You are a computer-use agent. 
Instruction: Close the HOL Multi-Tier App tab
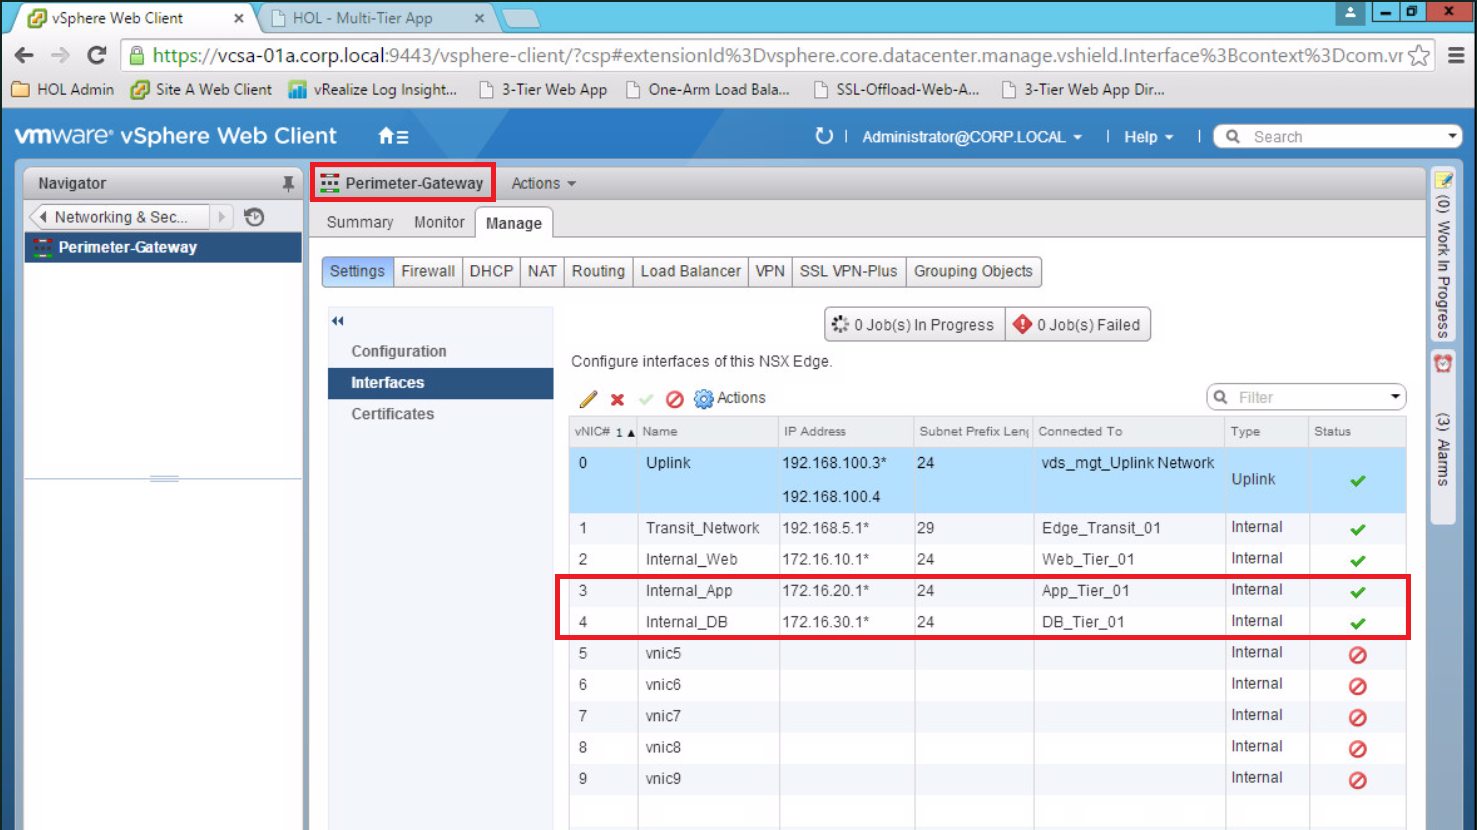479,18
